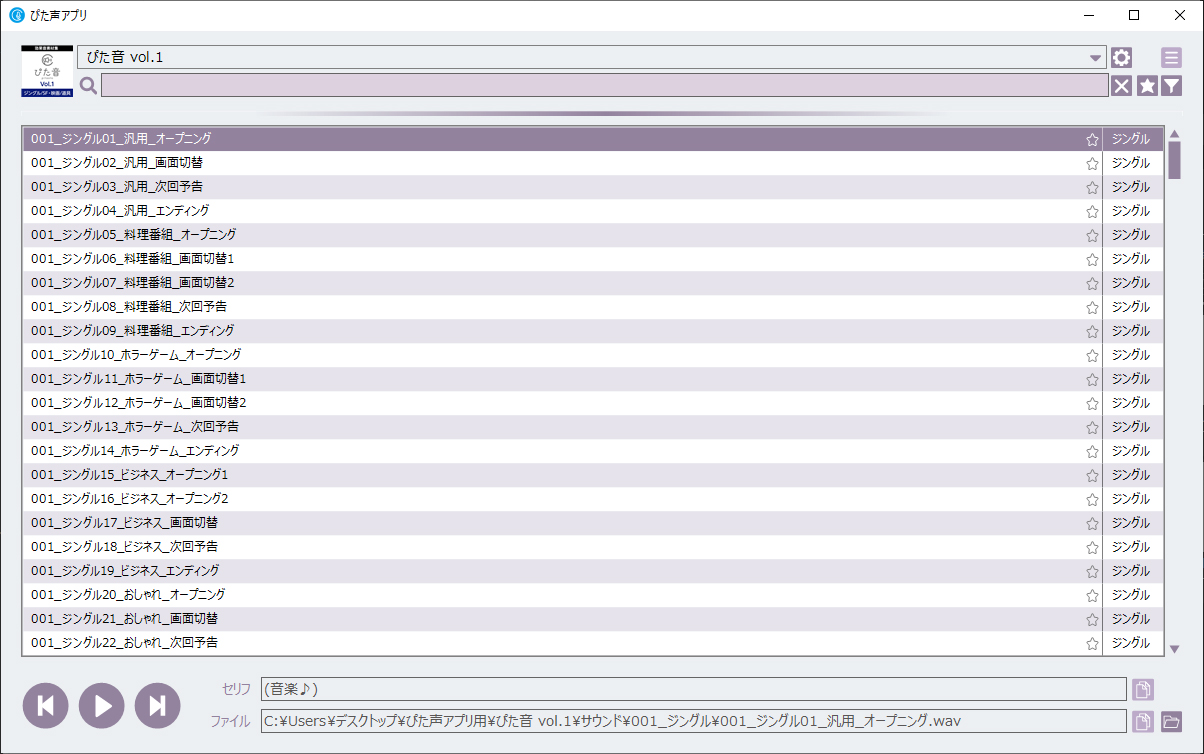The image size is (1204, 754).
Task: Open settings with the gear icon
Action: 1121,58
